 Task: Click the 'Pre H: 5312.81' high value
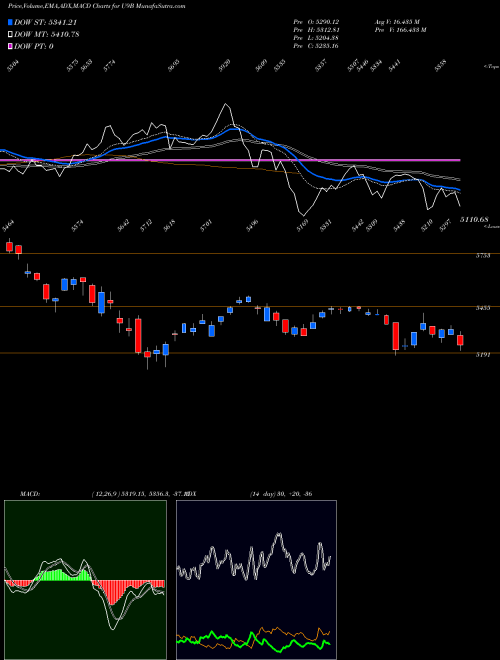pyautogui.click(x=316, y=30)
